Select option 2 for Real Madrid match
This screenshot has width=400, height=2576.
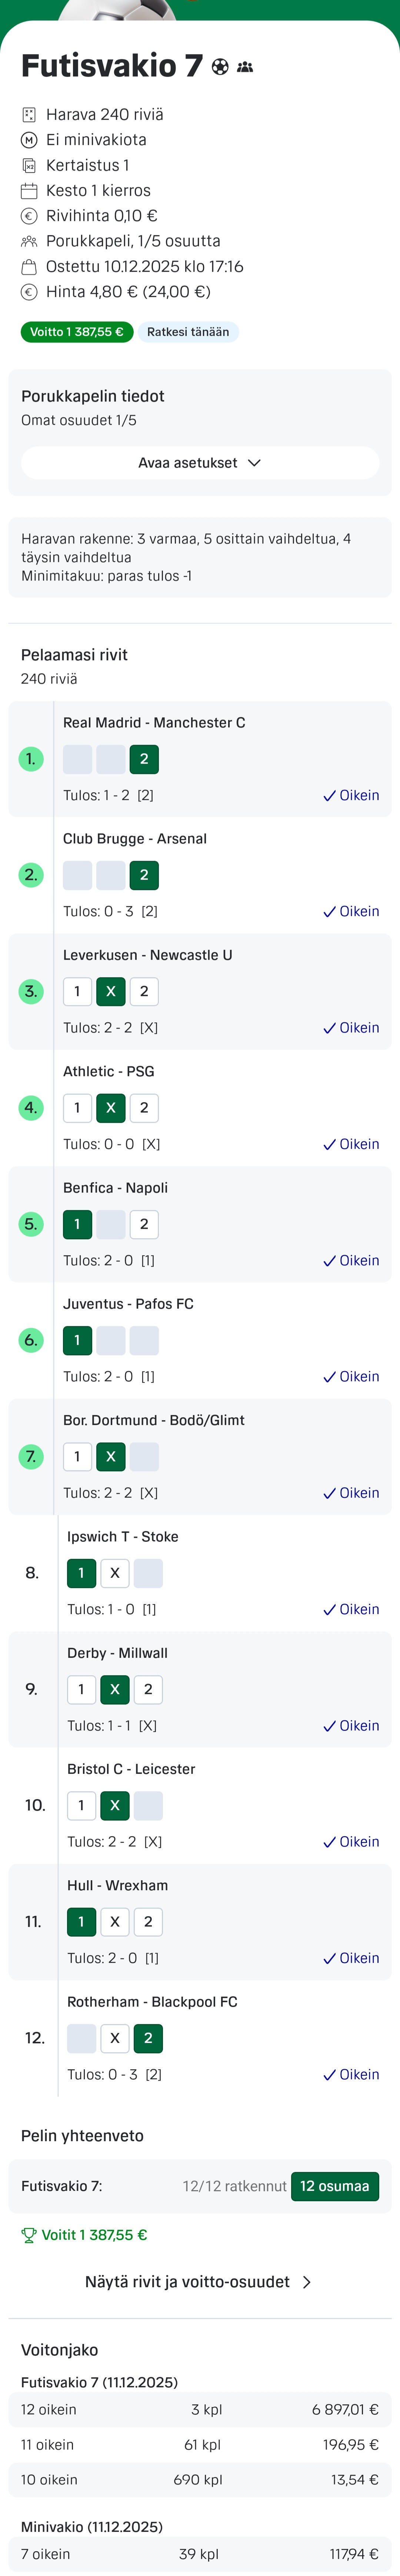point(144,759)
